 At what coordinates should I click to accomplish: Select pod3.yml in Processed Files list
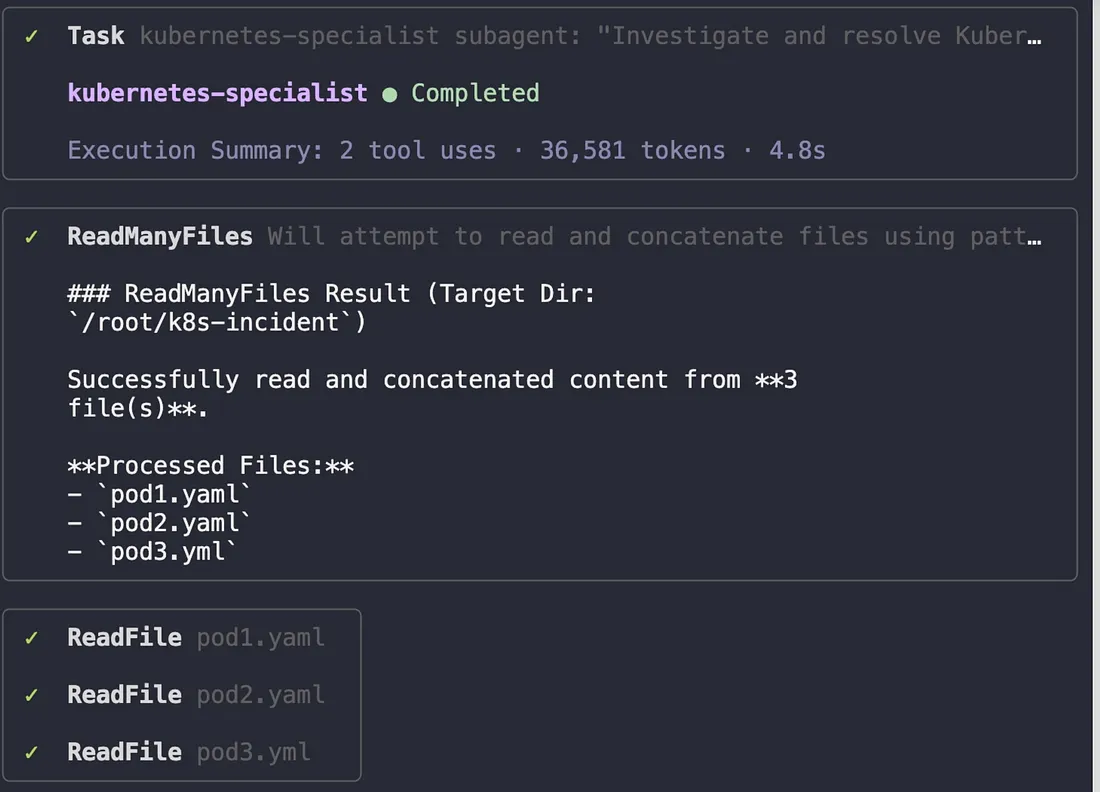(160, 551)
